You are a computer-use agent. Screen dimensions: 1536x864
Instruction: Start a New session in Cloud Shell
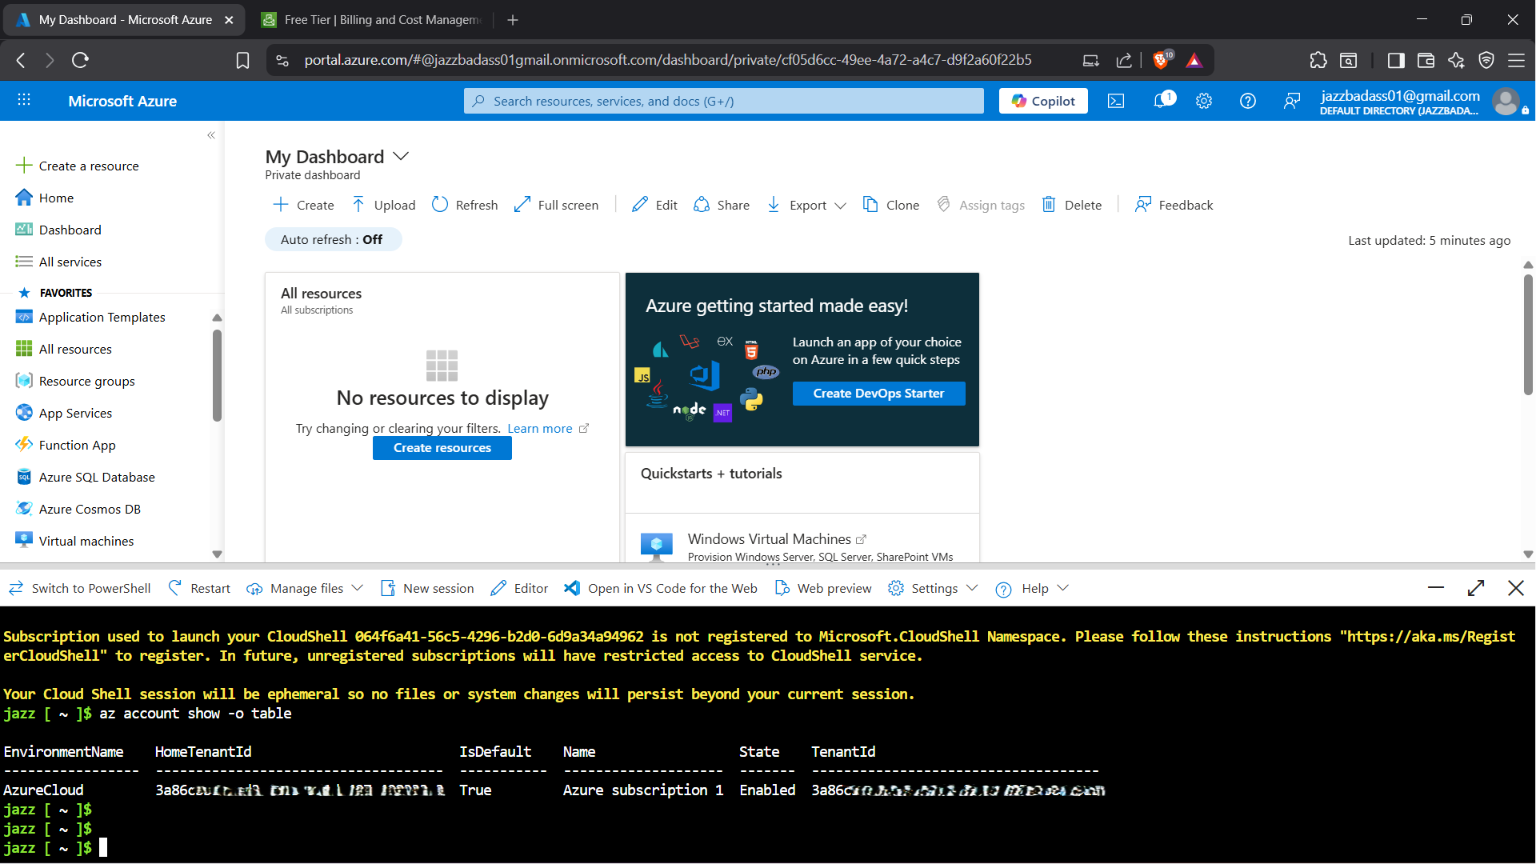pyautogui.click(x=427, y=588)
